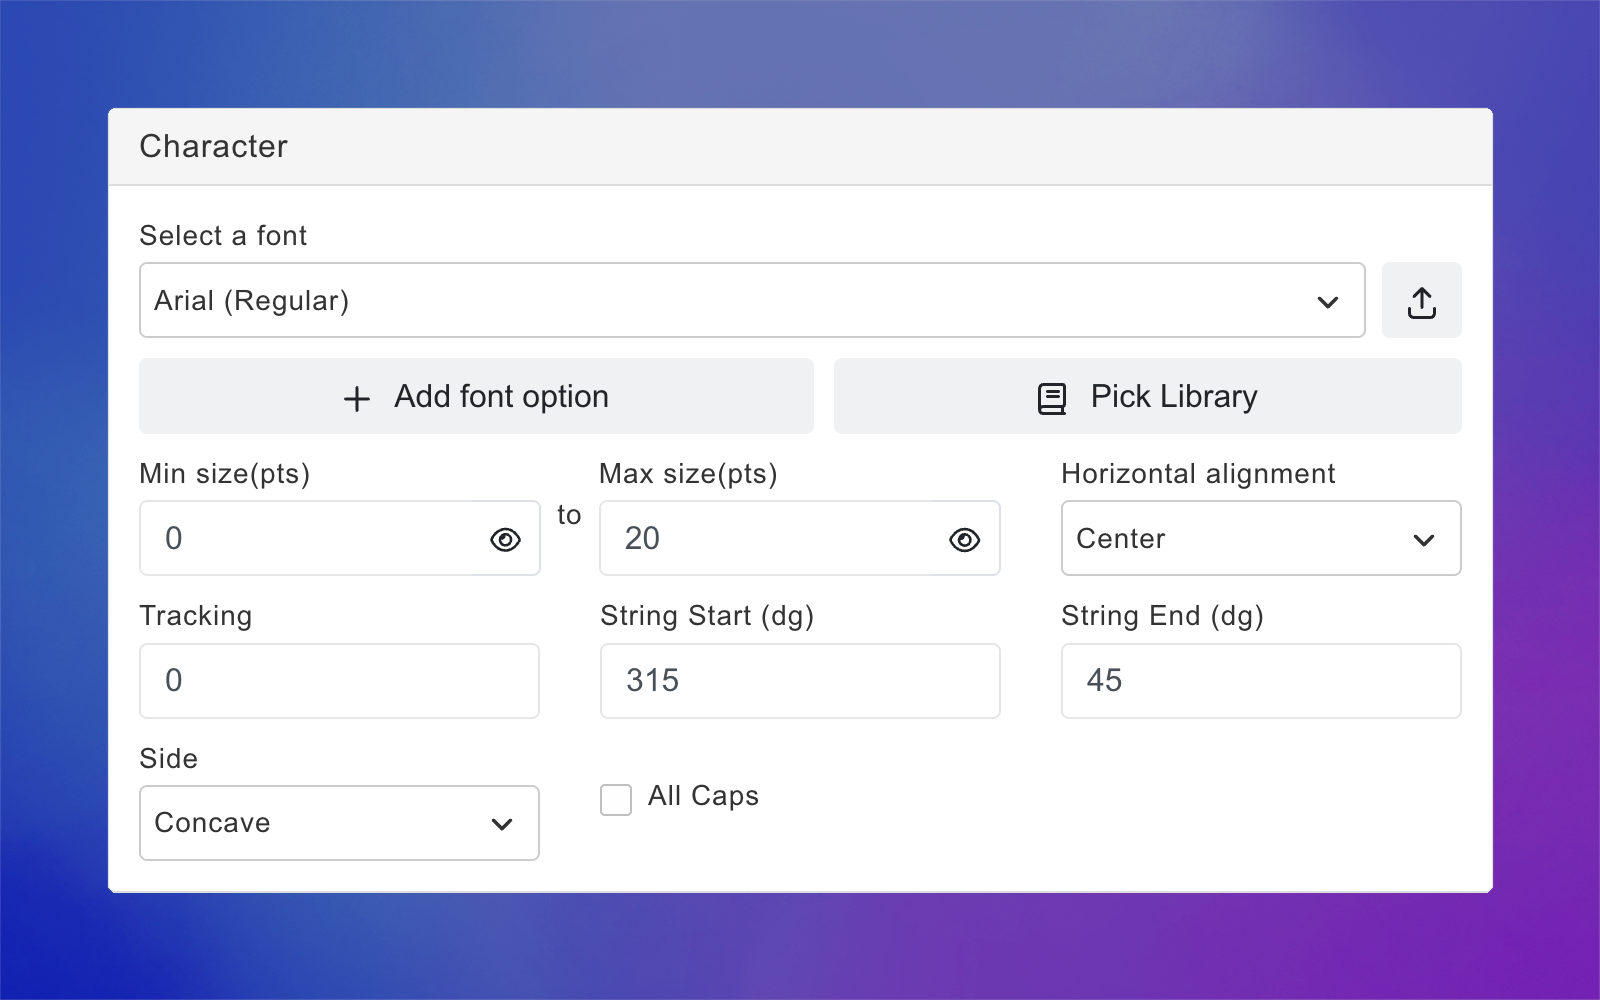1600x1000 pixels.
Task: Toggle the eye icon in Min size field
Action: (x=505, y=540)
